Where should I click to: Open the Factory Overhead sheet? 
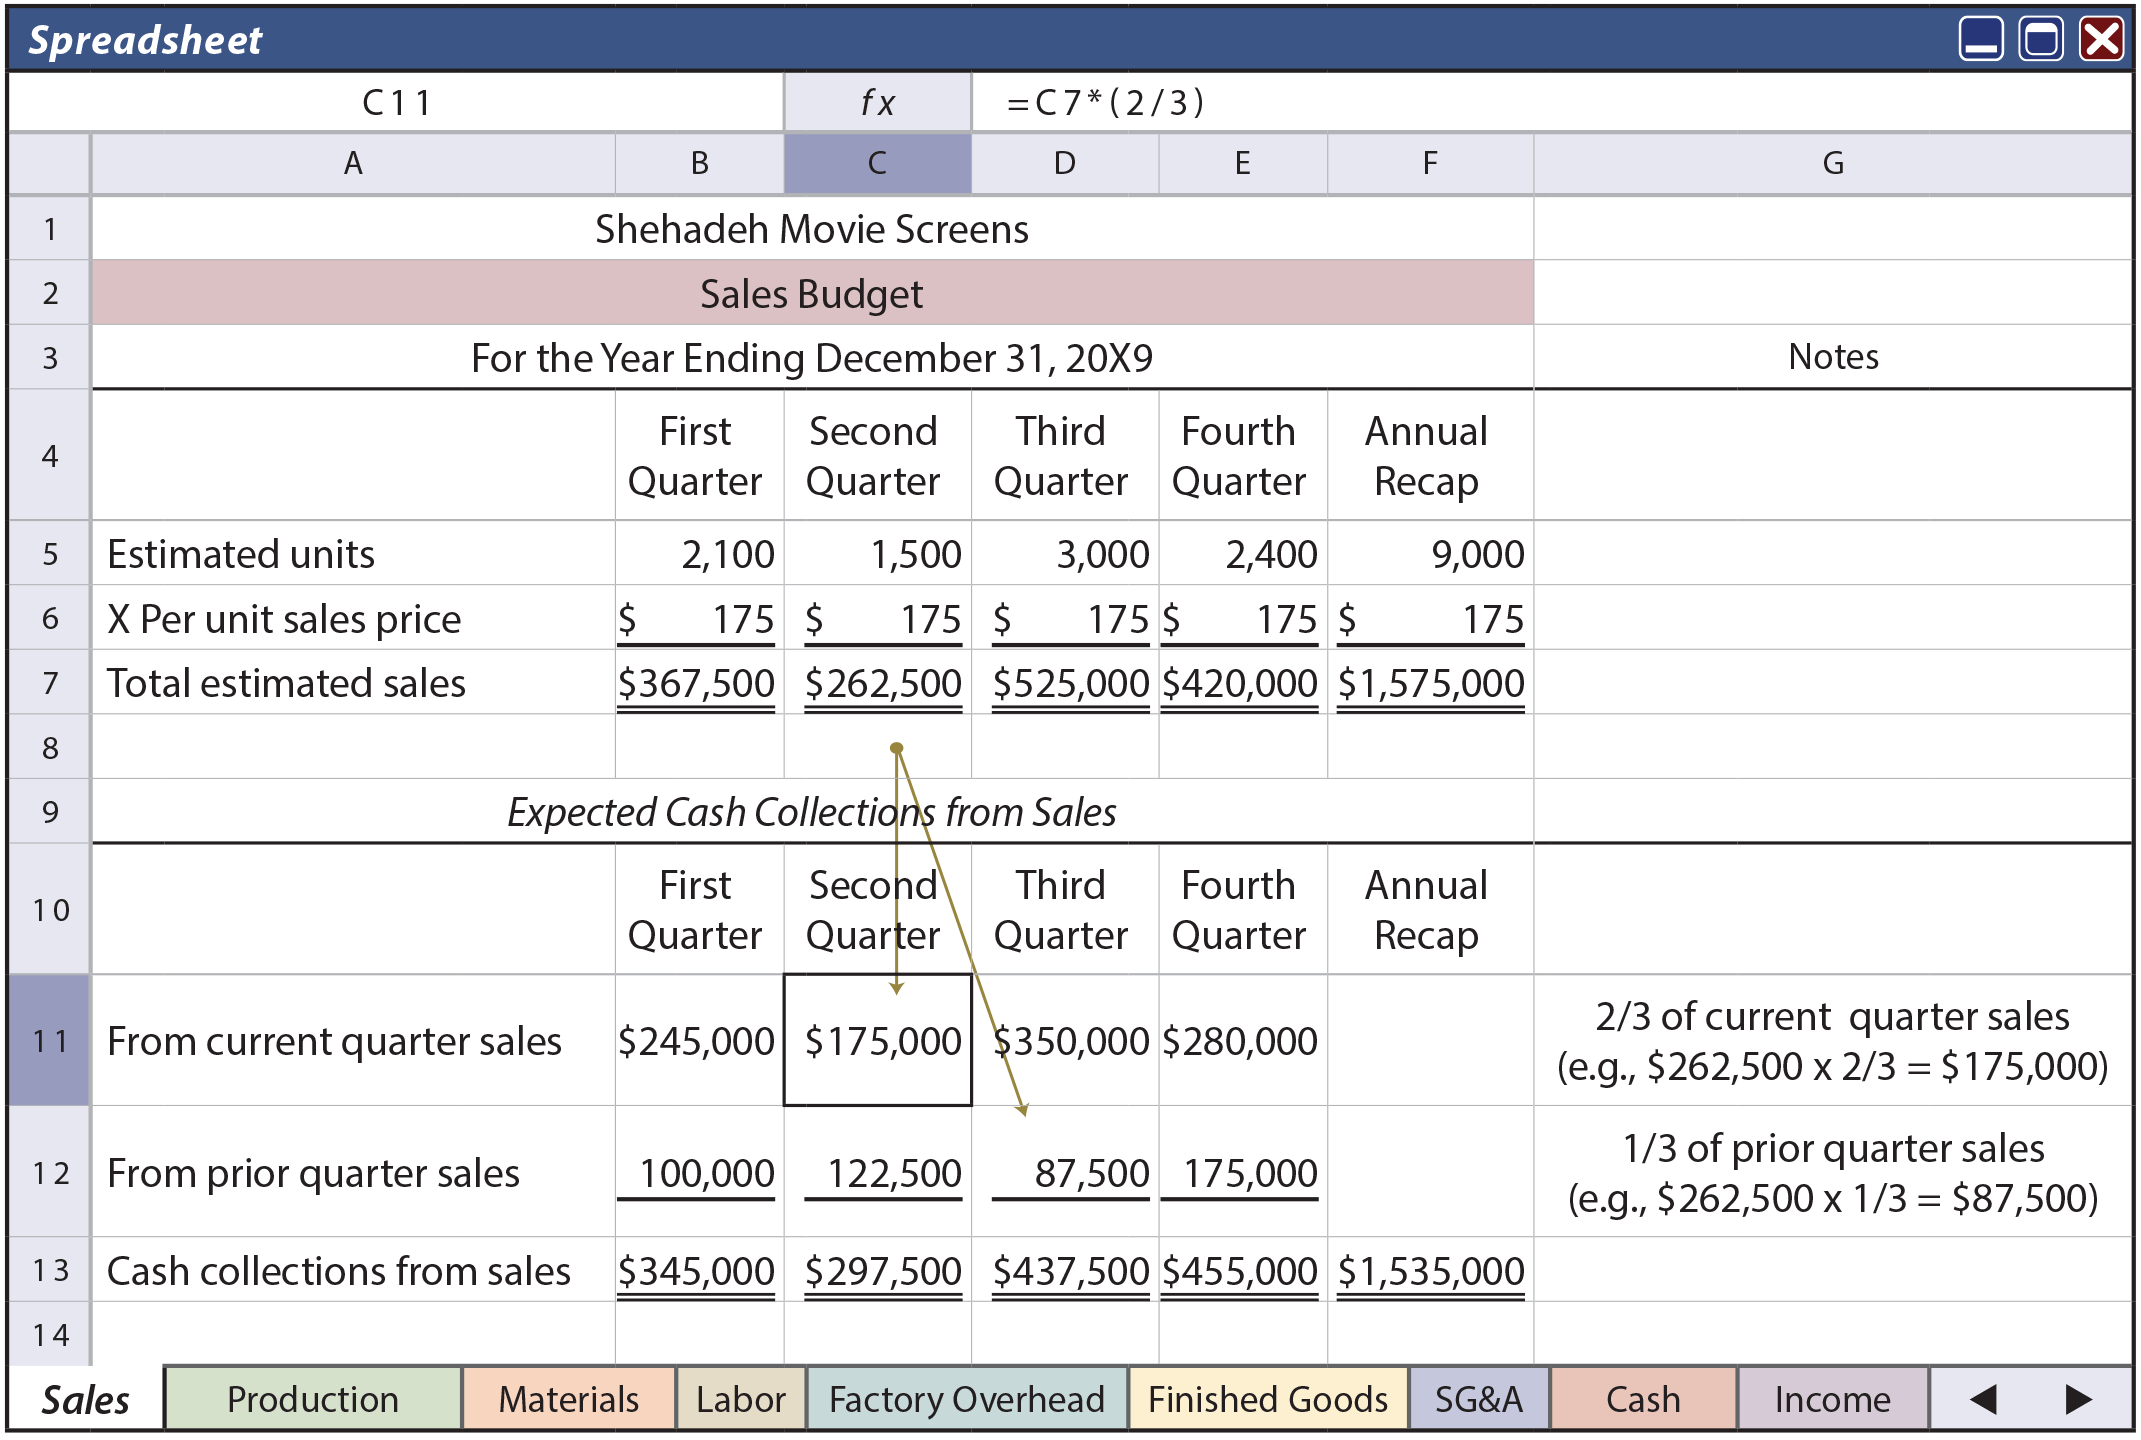point(966,1398)
